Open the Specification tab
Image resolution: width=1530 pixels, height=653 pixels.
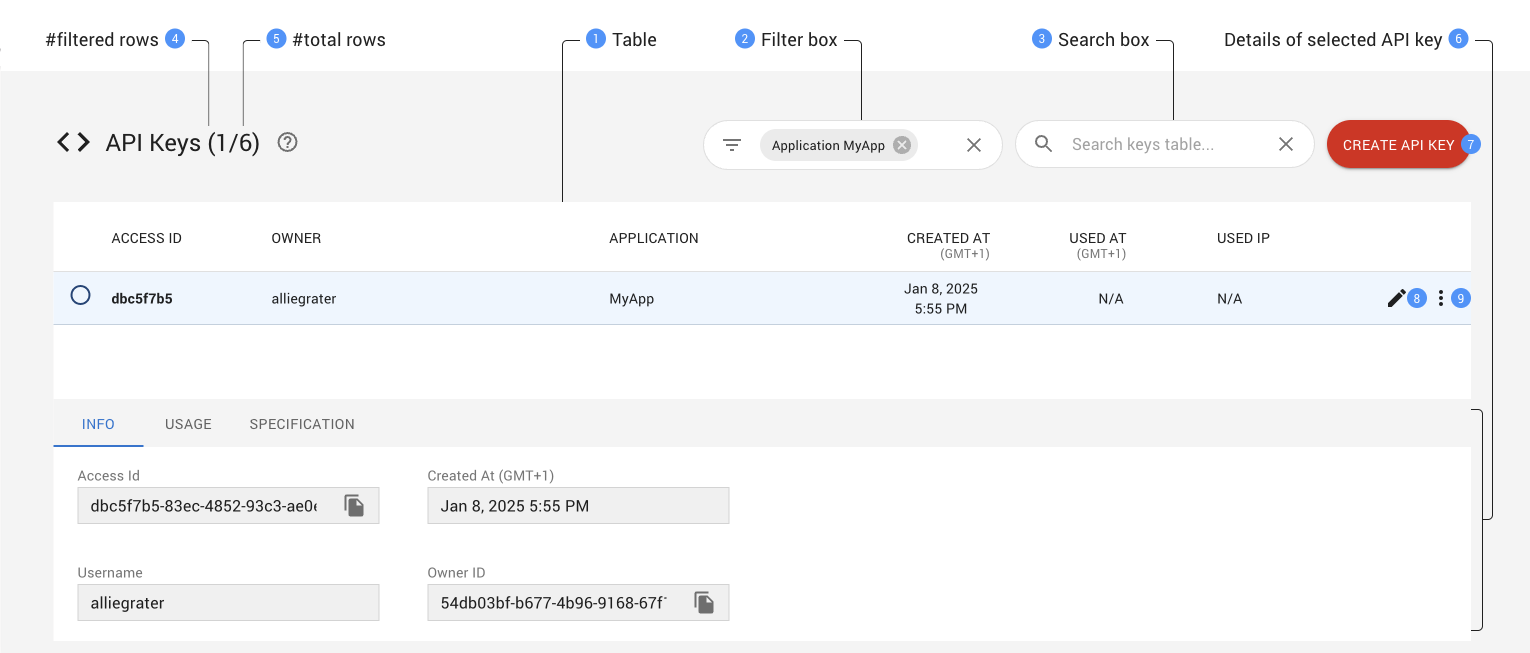click(x=302, y=424)
